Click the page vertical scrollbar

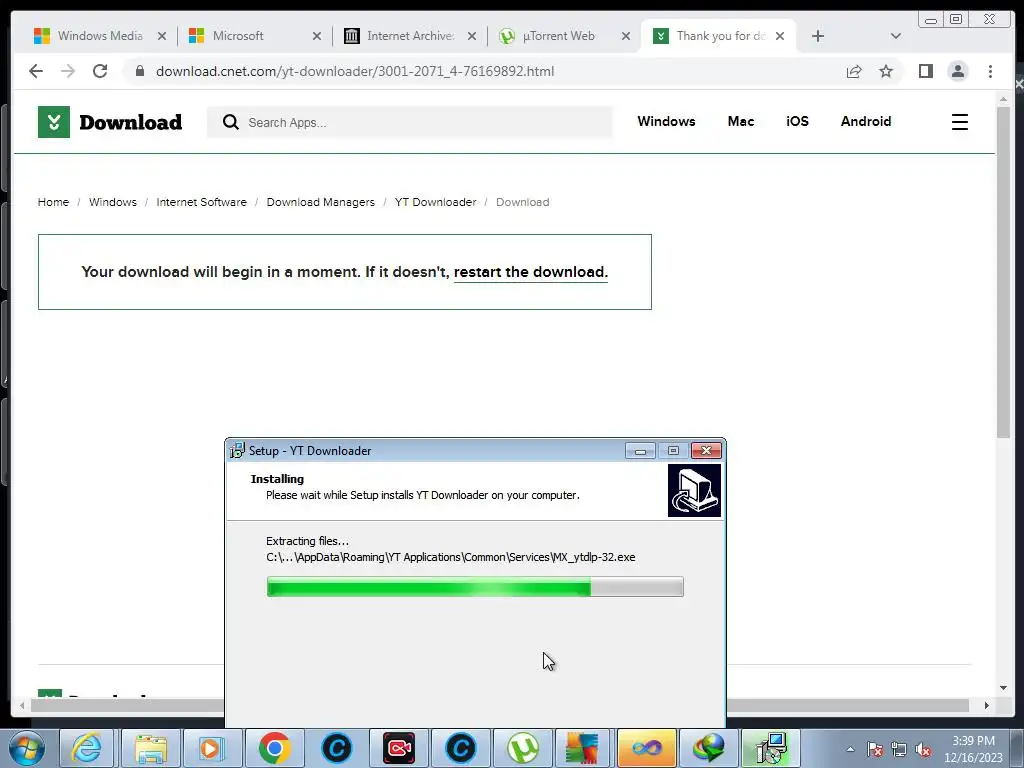(1003, 272)
